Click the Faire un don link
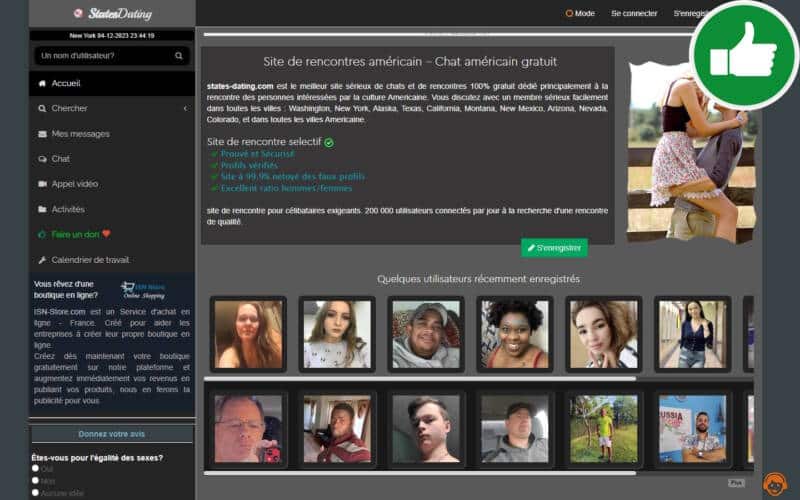 (75, 234)
